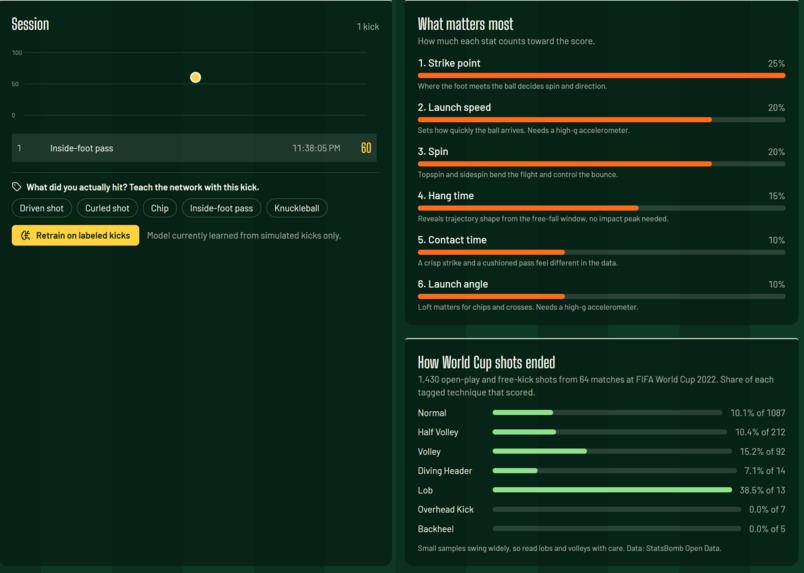Click the Half Volley shots bar
The image size is (804, 573).
(x=610, y=432)
